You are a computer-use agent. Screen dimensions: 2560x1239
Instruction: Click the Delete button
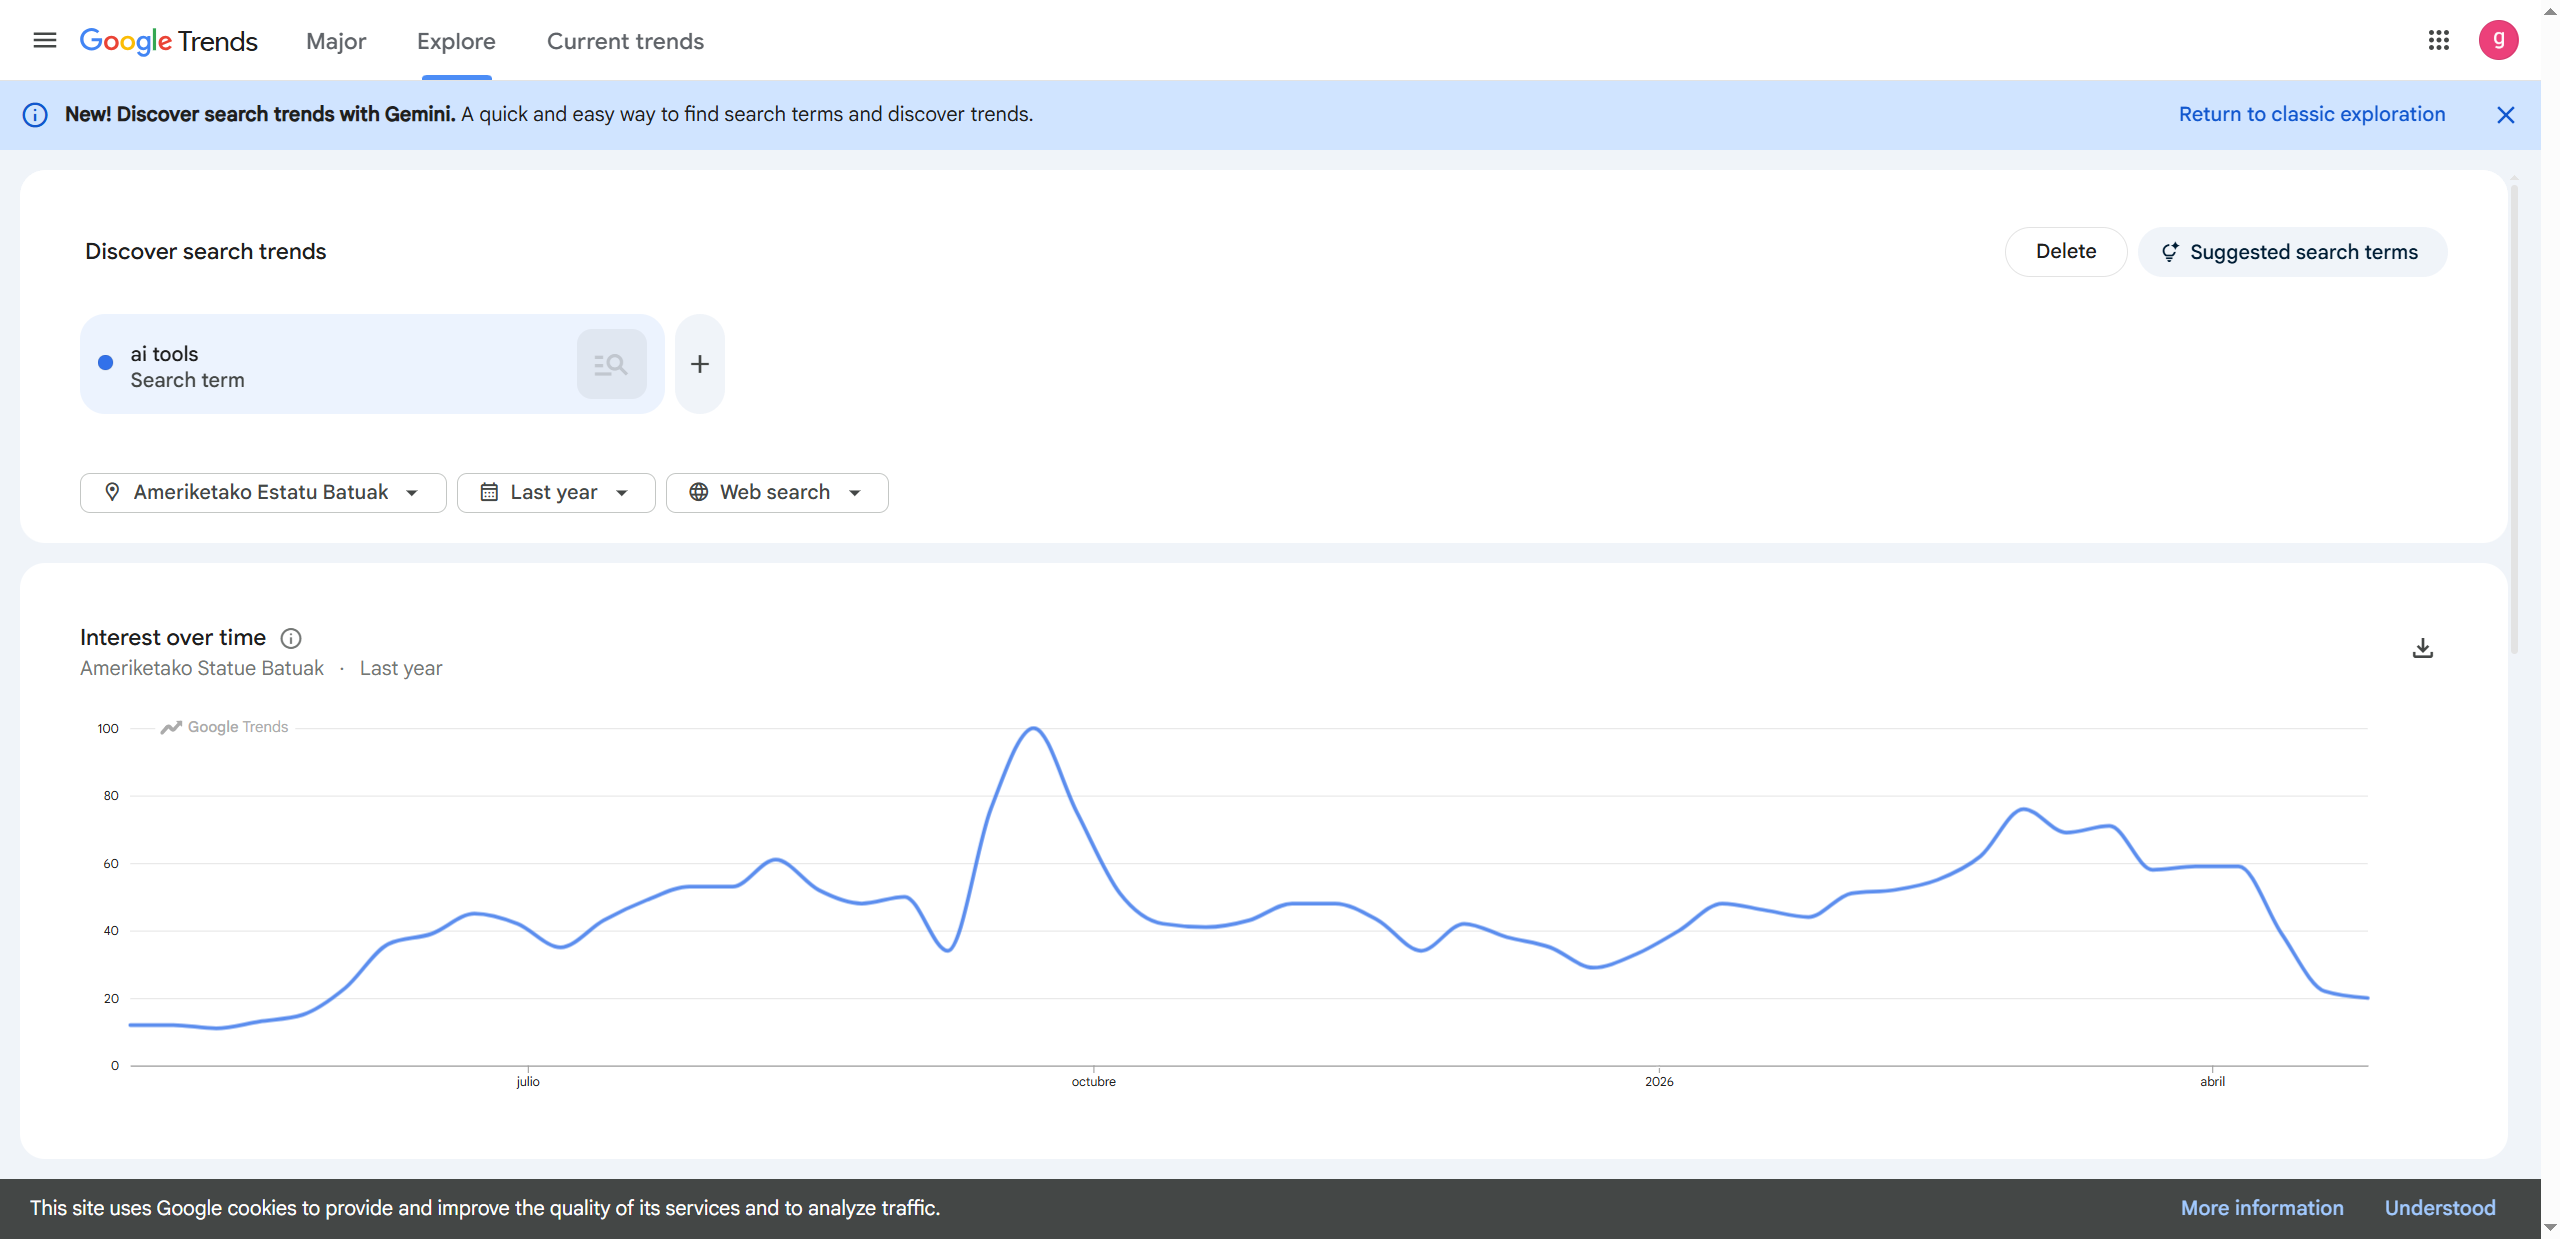pos(2065,252)
